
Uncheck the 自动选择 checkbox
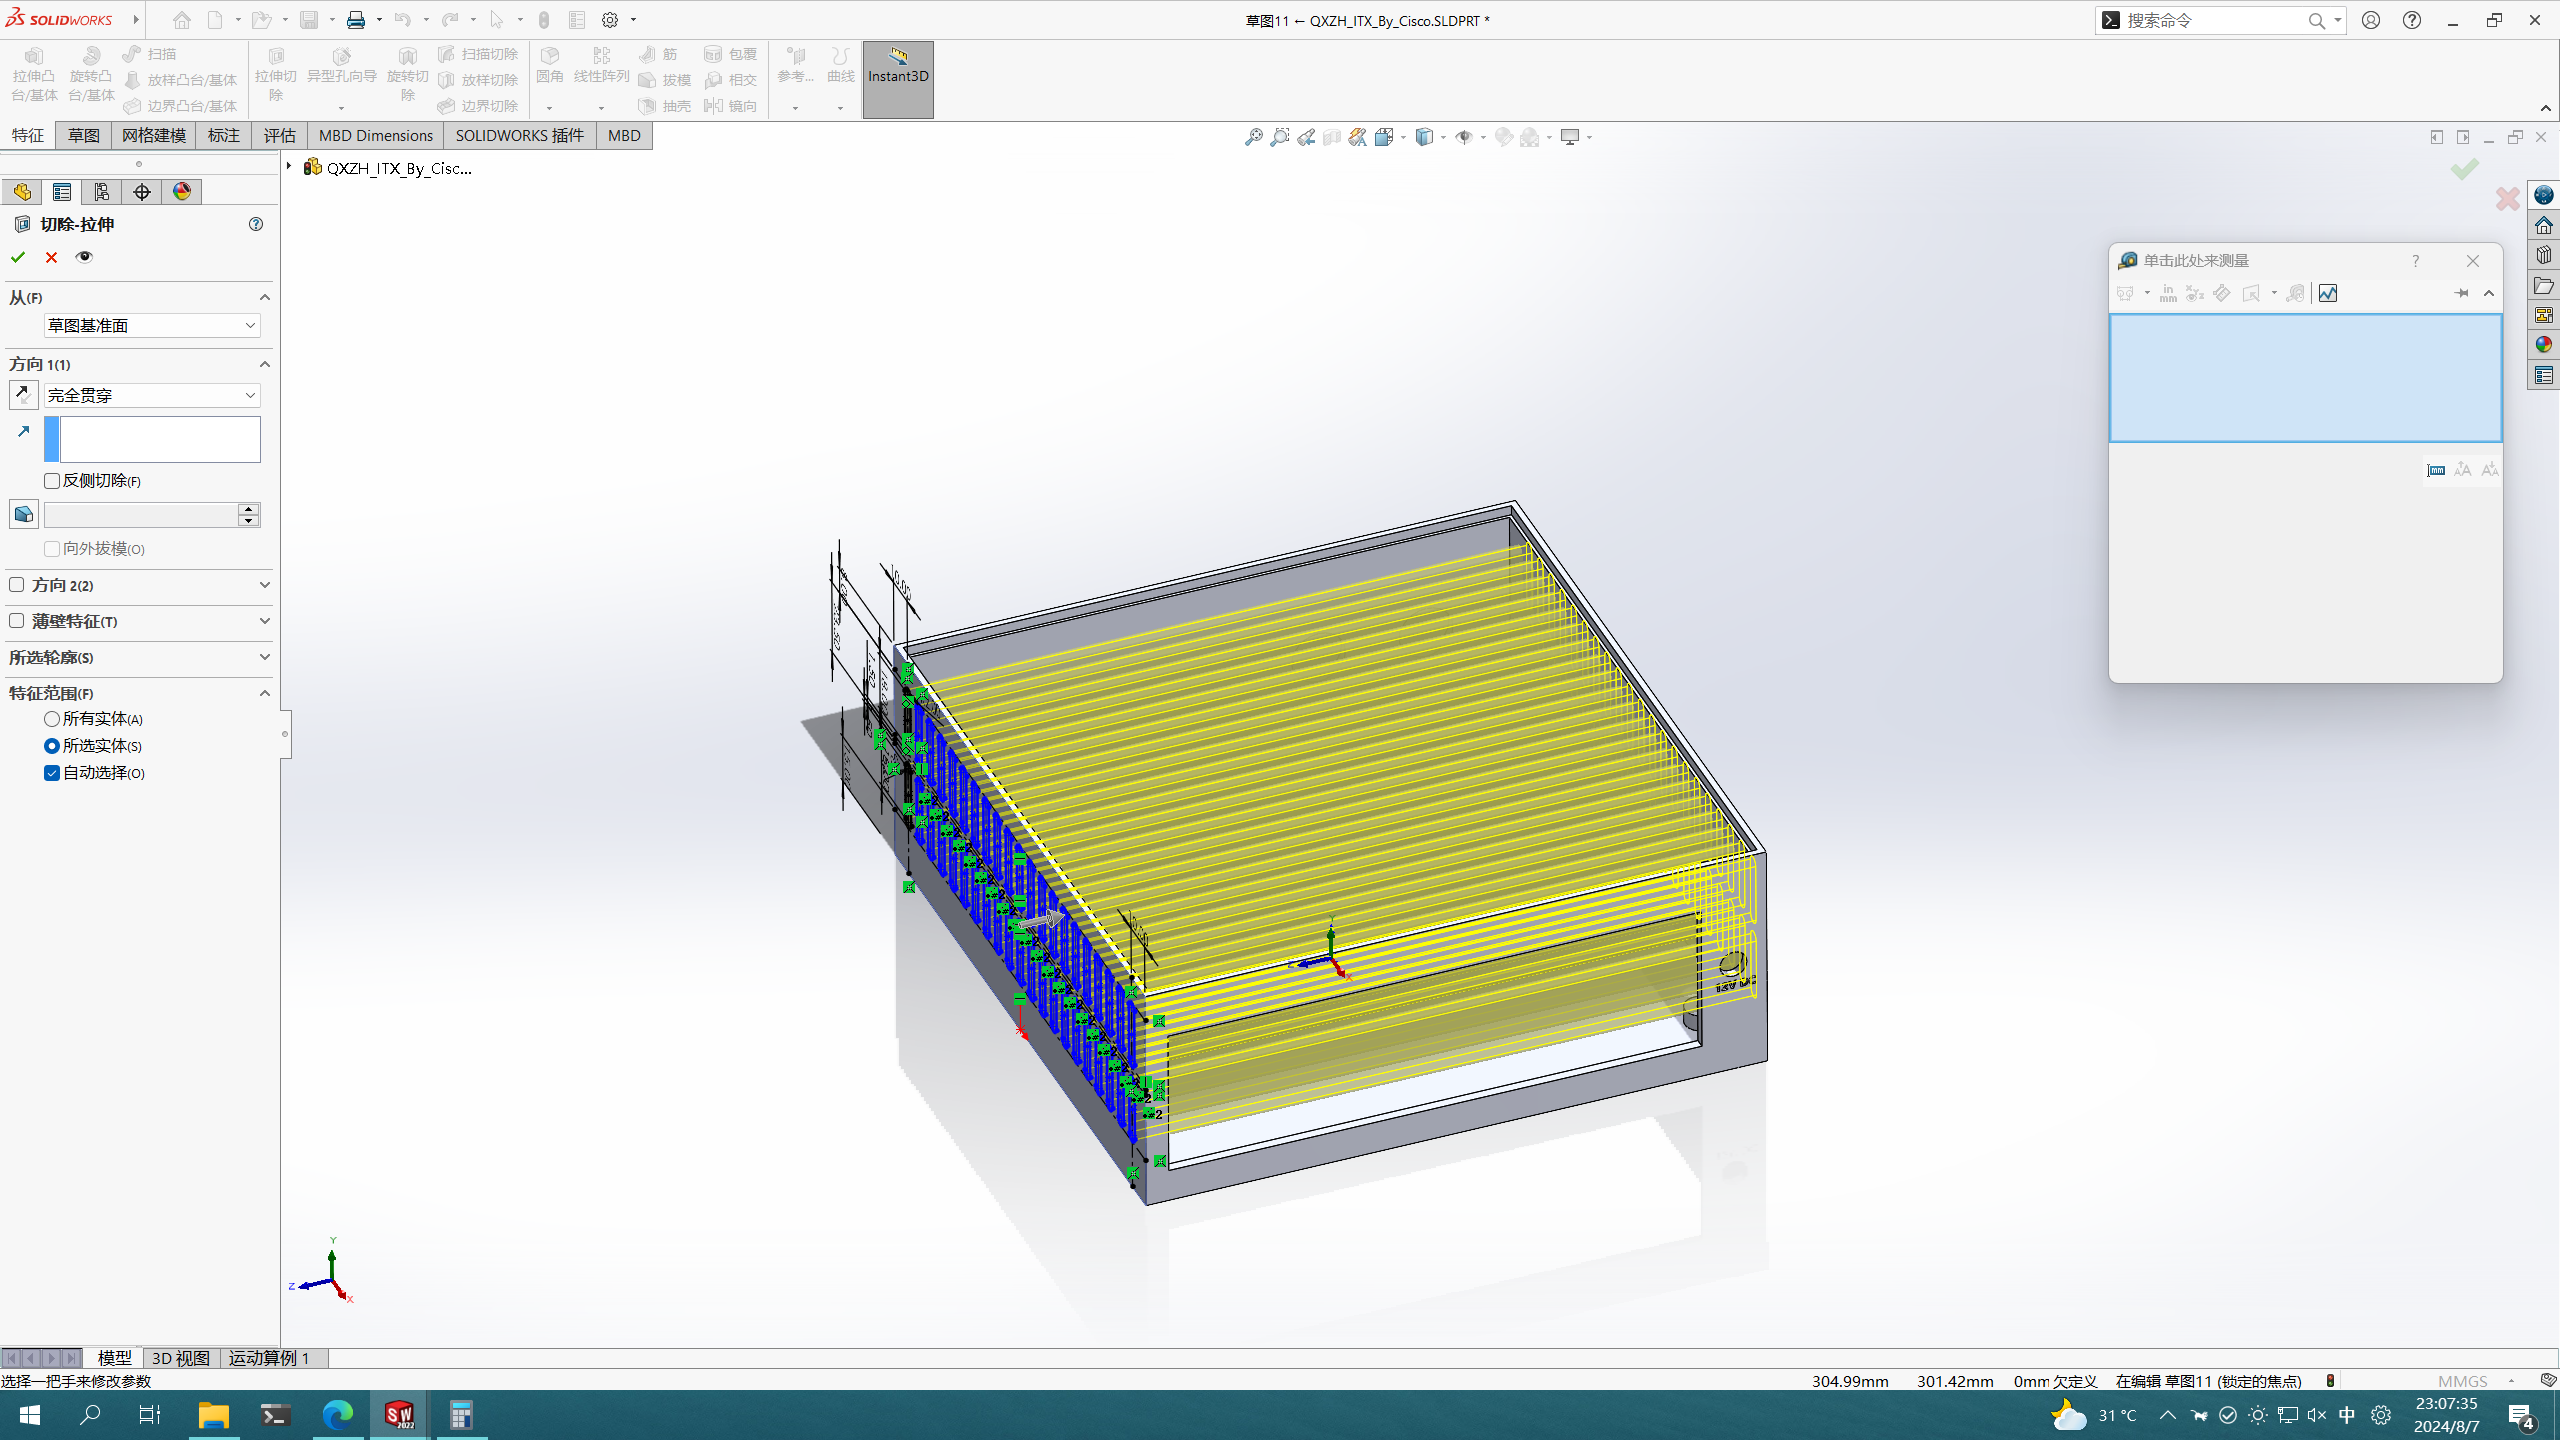point(52,773)
